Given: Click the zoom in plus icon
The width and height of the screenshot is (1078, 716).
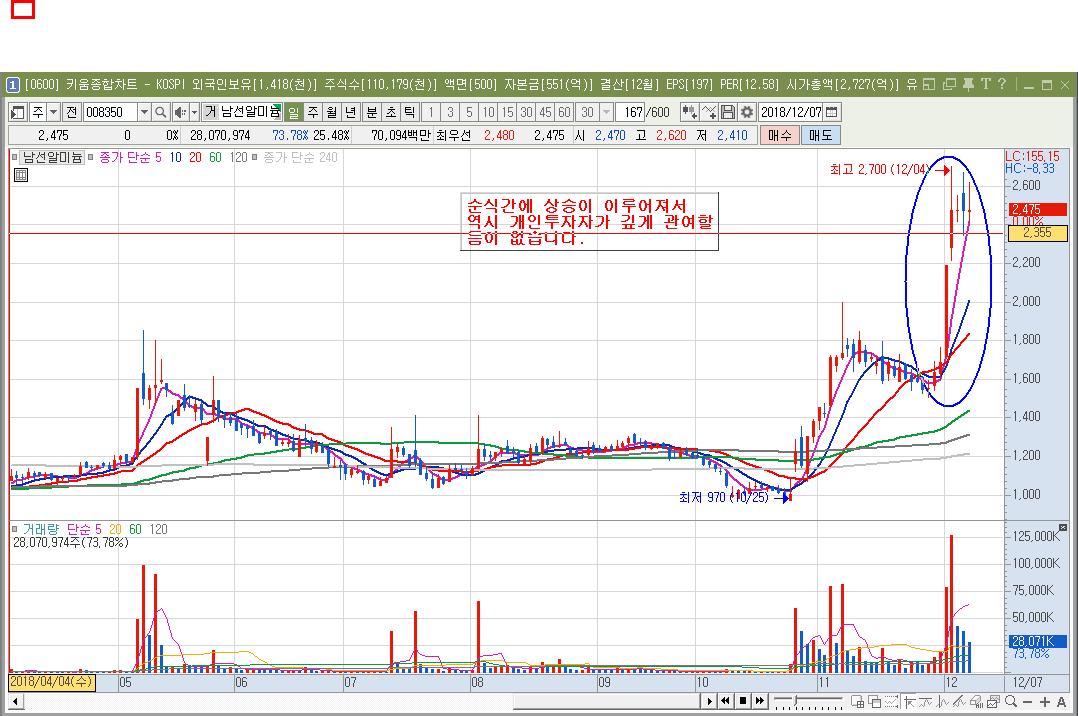Looking at the screenshot, I should (1045, 701).
